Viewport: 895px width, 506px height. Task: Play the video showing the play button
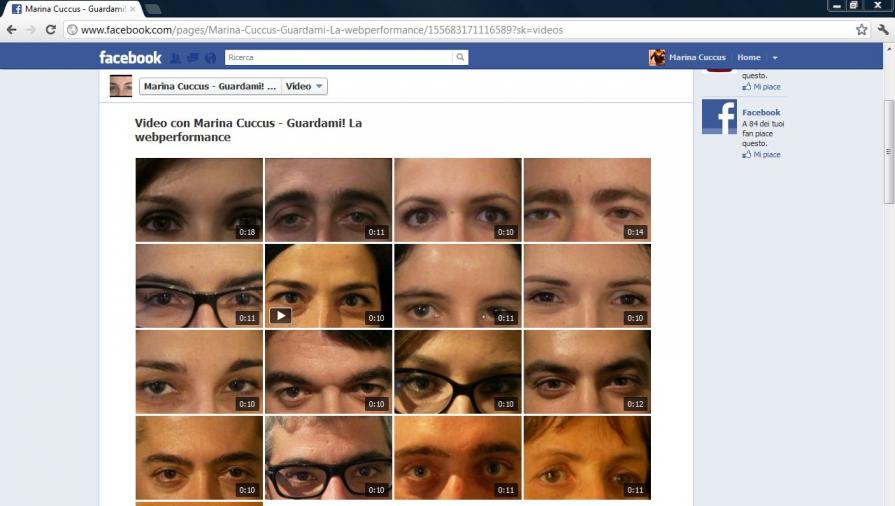[280, 315]
